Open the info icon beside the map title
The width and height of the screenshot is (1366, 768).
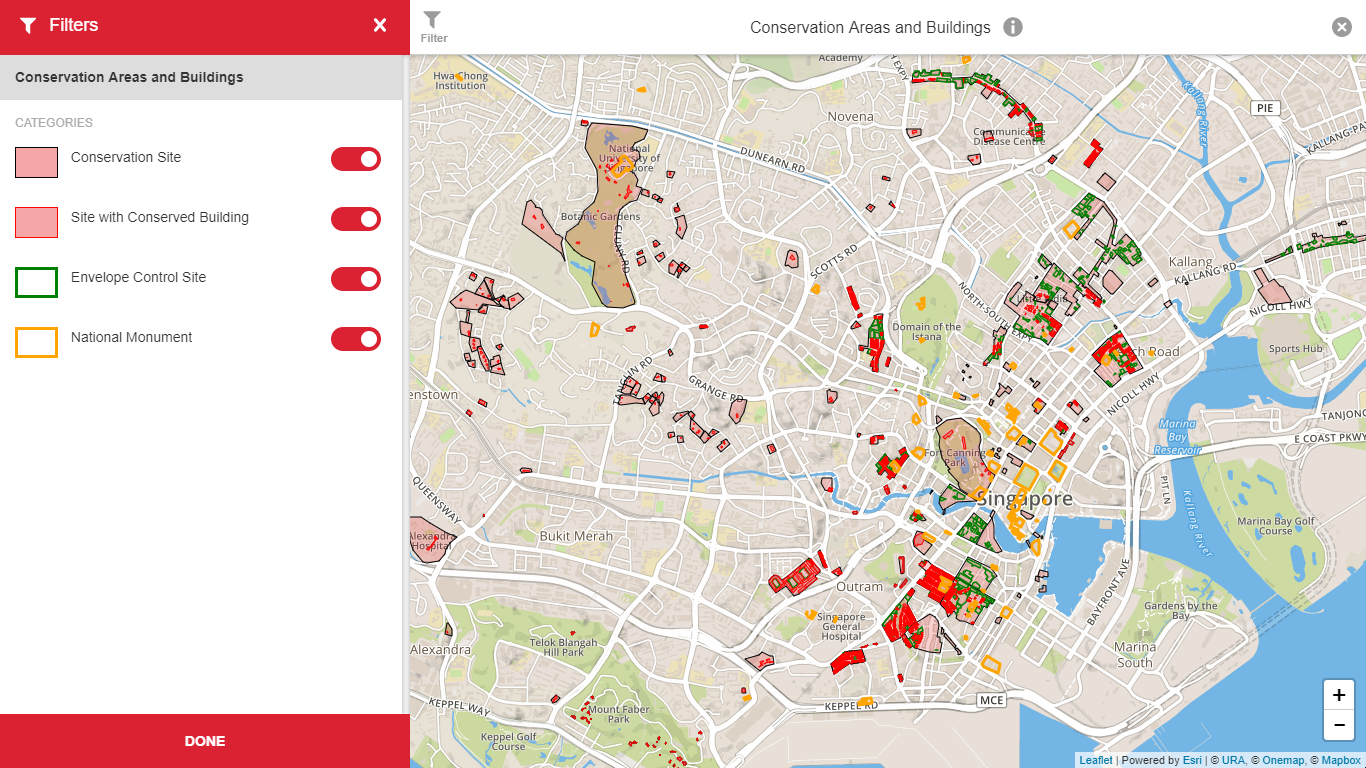point(1013,27)
